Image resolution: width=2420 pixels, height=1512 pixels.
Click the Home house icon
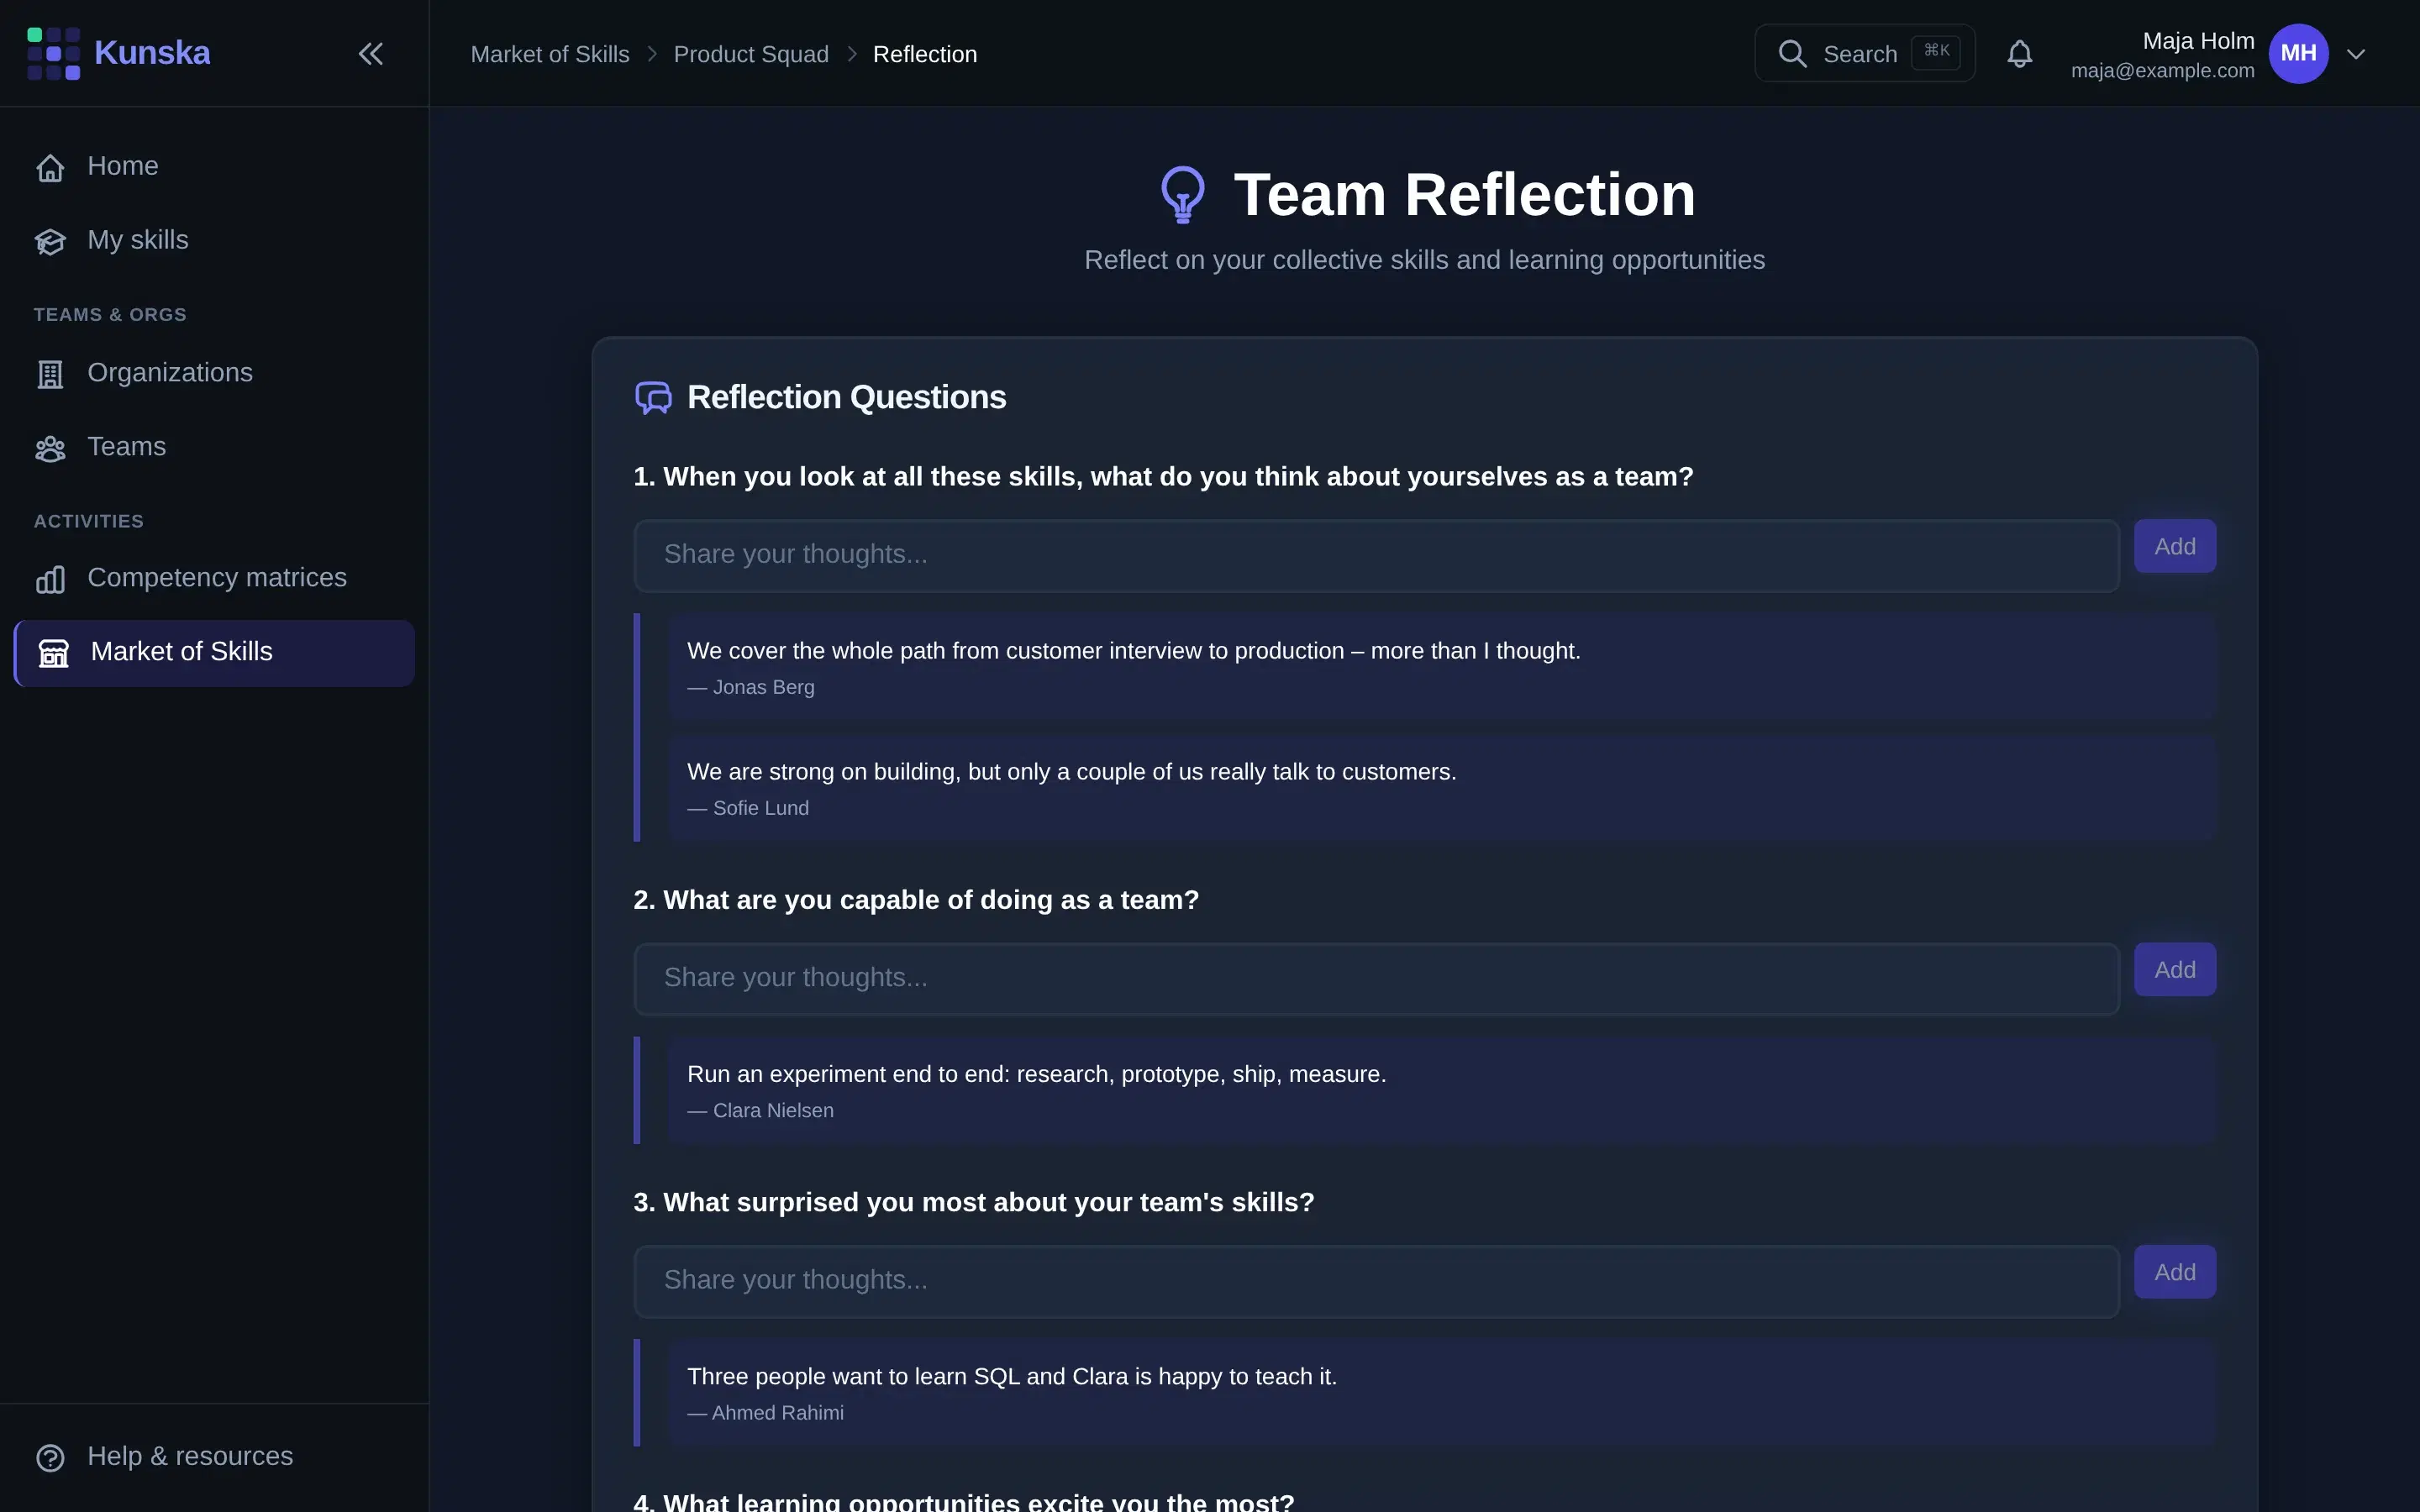50,167
